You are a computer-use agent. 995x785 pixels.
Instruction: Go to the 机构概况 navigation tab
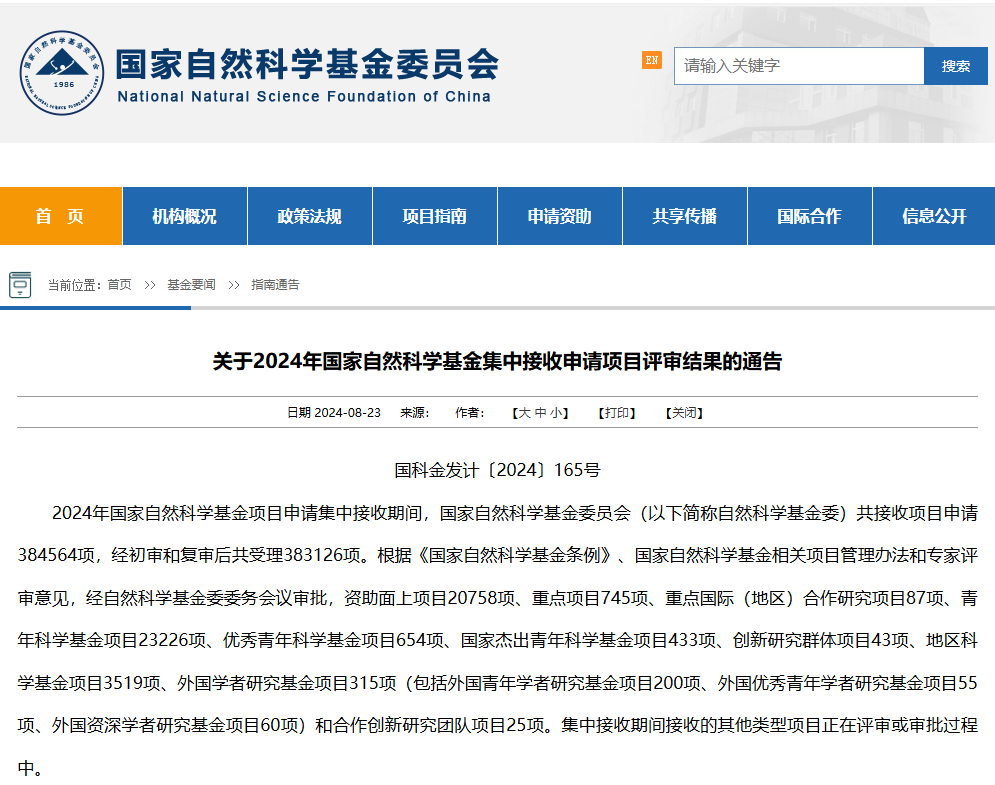[x=184, y=216]
